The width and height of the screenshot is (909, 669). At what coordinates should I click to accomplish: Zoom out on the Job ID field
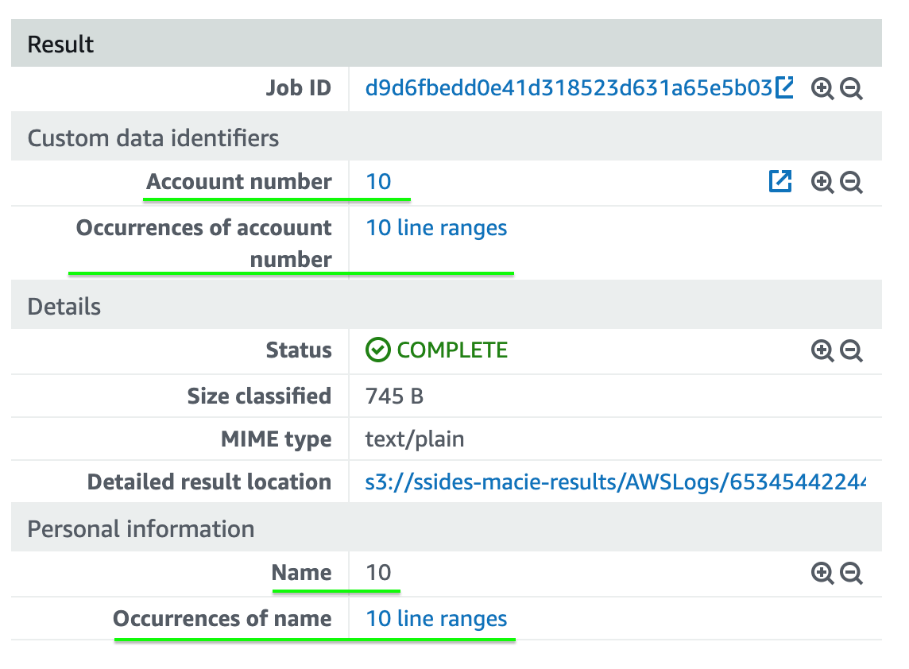(850, 88)
